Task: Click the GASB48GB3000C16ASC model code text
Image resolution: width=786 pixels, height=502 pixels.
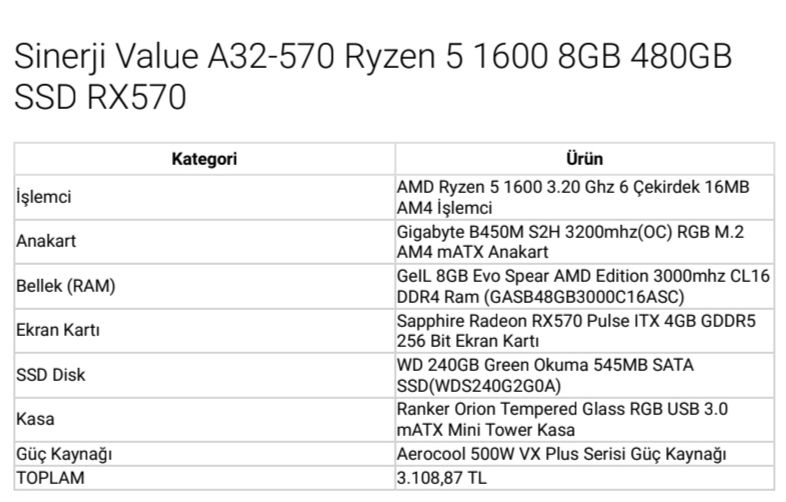Action: (583, 297)
